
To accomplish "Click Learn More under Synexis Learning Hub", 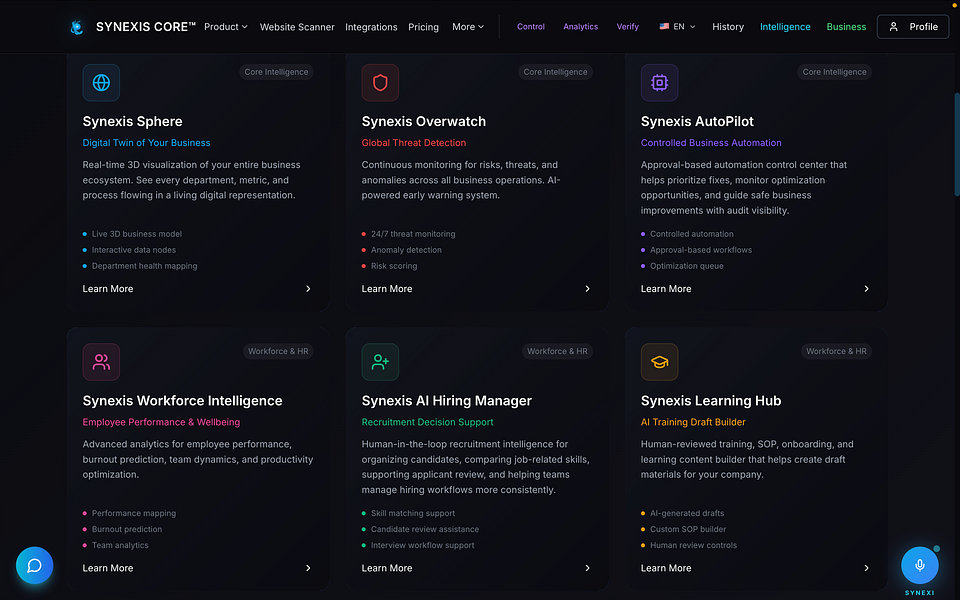I will (666, 568).
